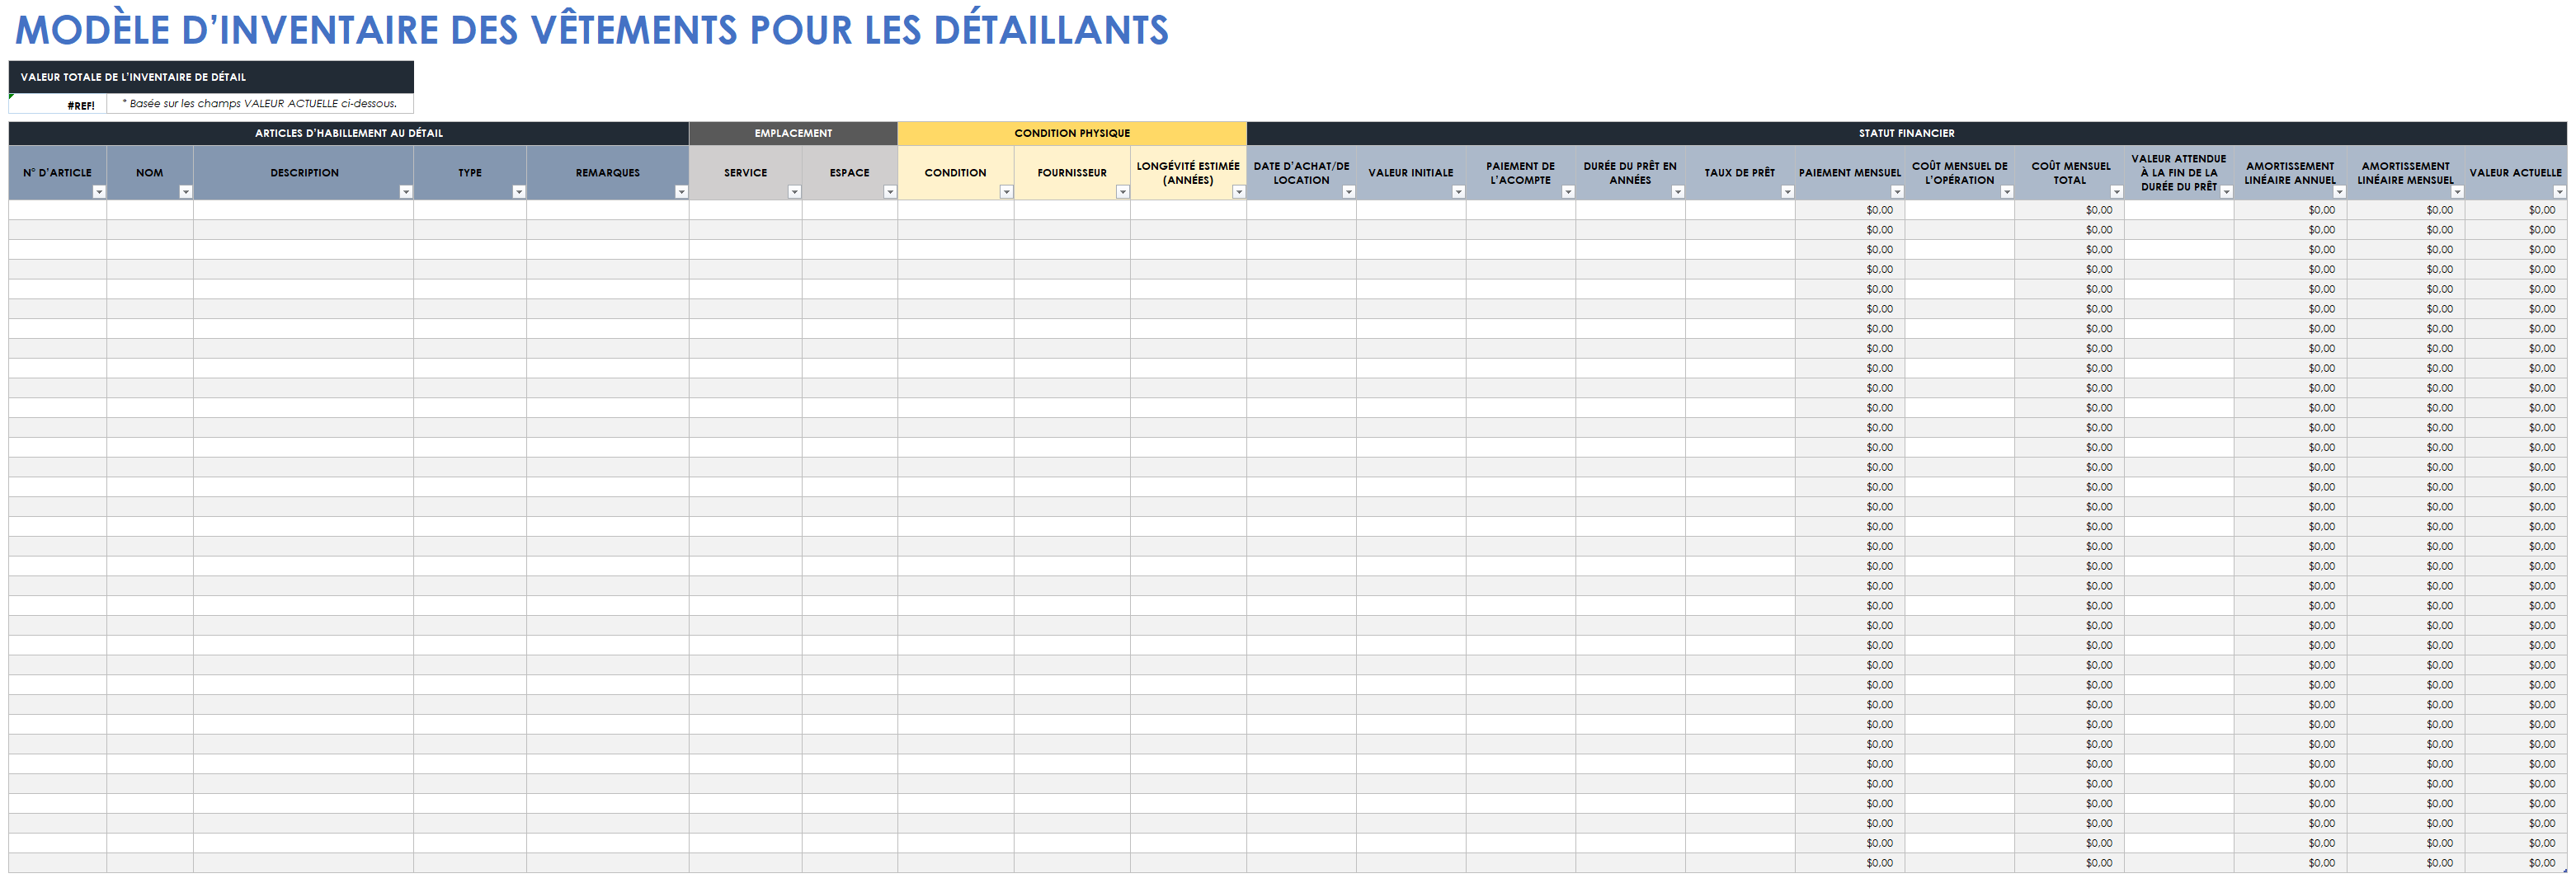Click the first row's VALEUR INITIALE input cell

point(1411,210)
